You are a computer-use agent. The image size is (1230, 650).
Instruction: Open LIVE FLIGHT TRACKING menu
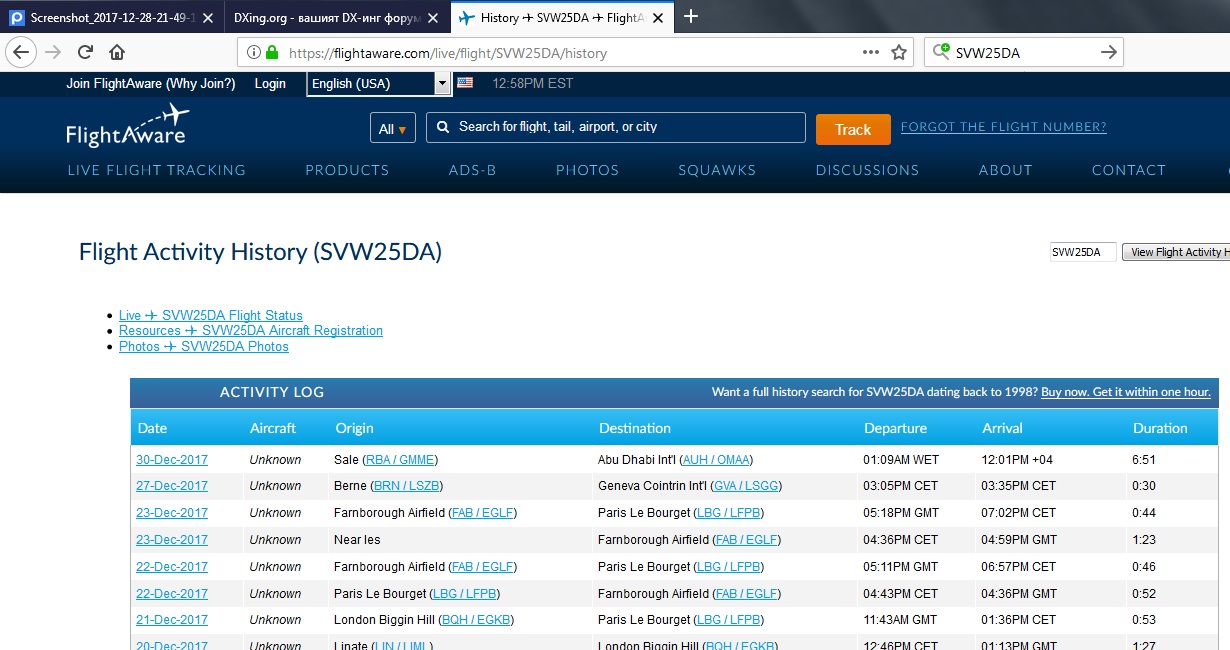point(156,170)
